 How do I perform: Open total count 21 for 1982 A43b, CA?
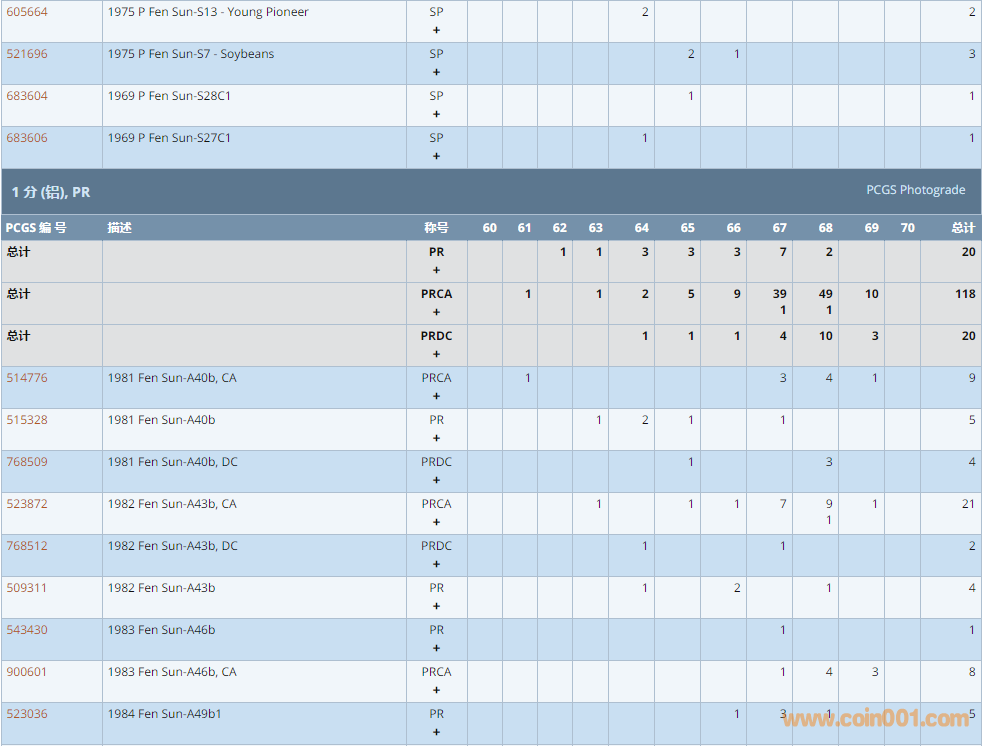pos(967,504)
